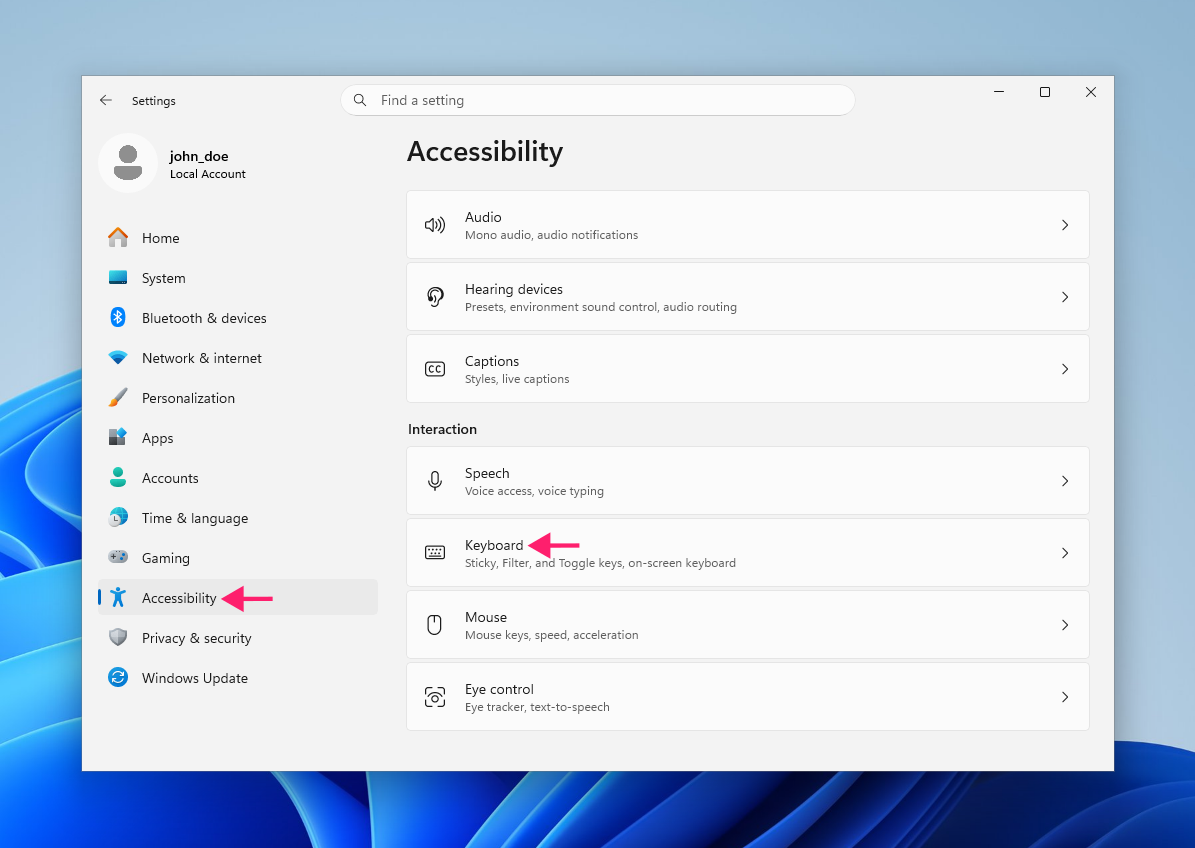Minimize the Settings window
The height and width of the screenshot is (848, 1195).
(998, 91)
